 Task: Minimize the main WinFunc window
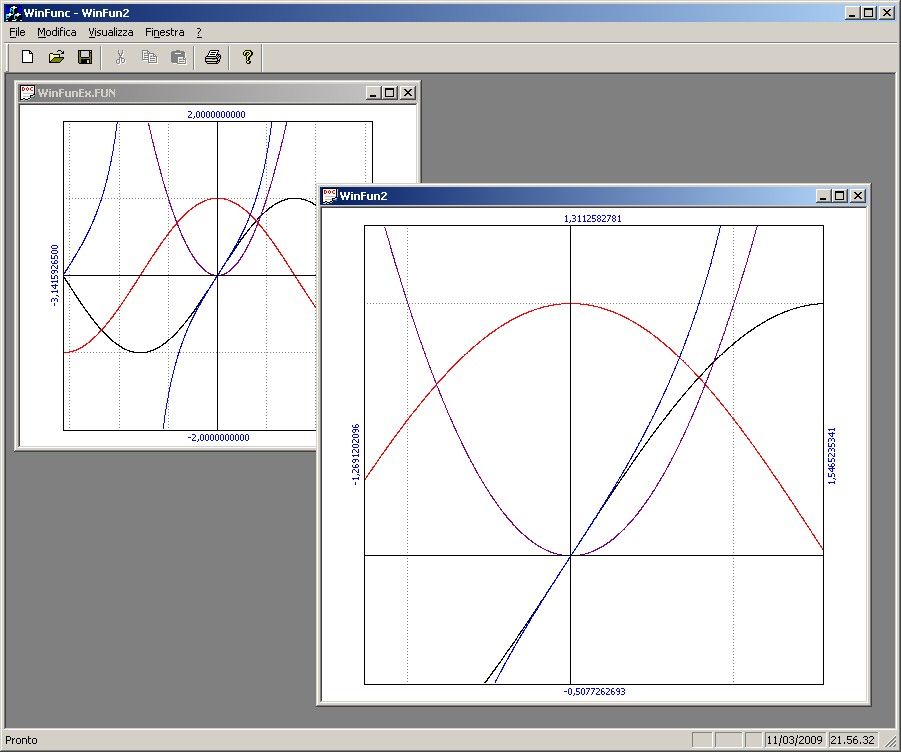click(853, 13)
